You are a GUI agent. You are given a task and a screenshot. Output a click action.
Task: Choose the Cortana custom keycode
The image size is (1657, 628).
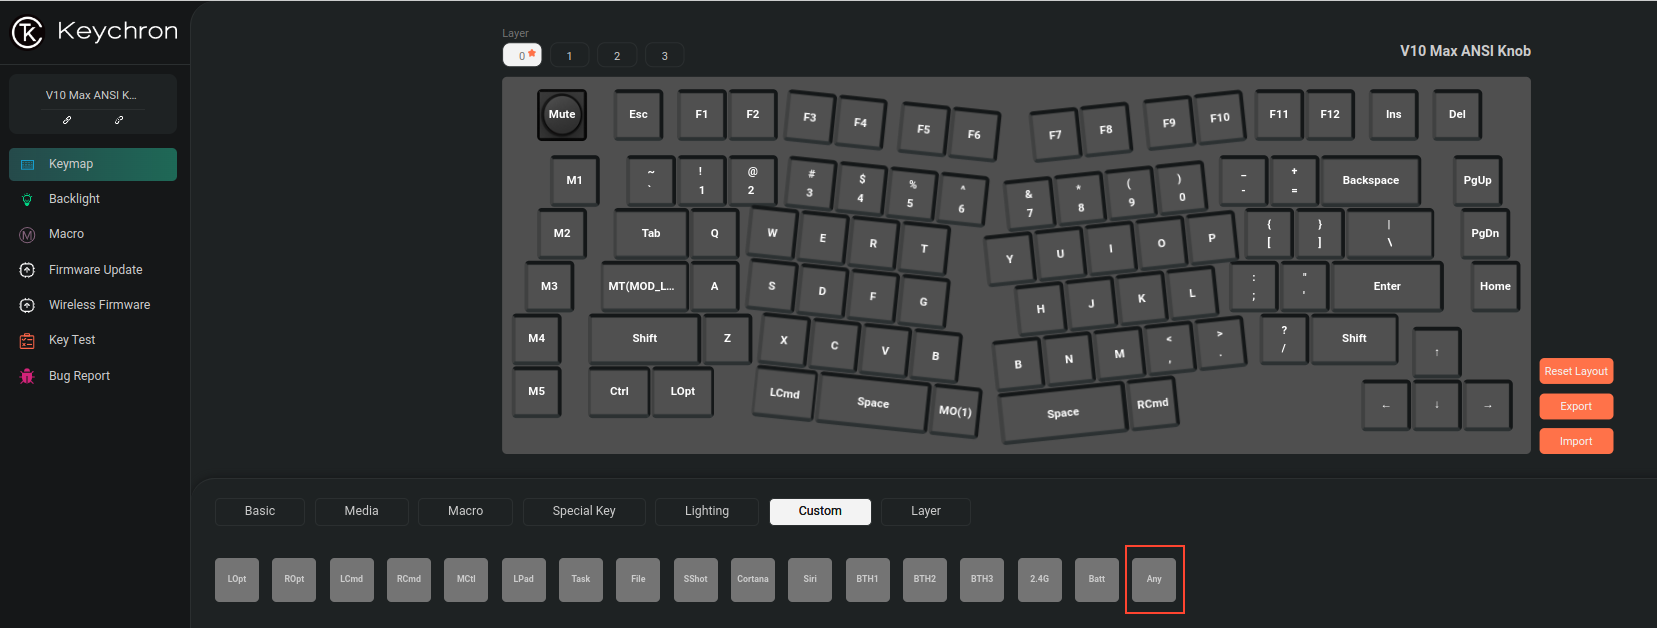click(x=753, y=579)
